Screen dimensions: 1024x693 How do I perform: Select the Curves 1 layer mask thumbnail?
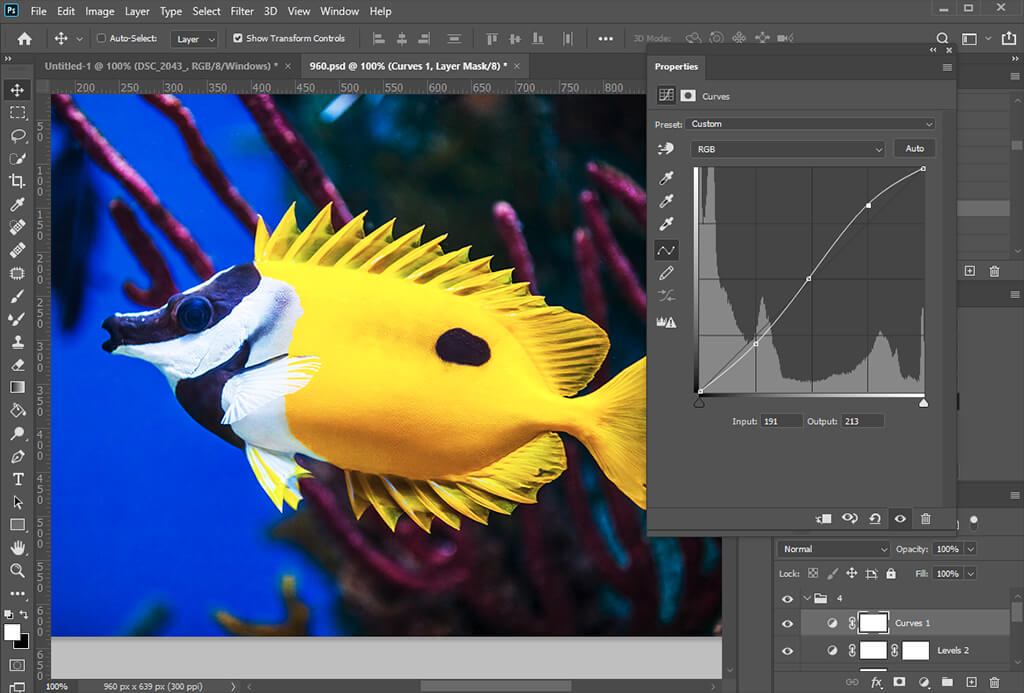click(873, 623)
